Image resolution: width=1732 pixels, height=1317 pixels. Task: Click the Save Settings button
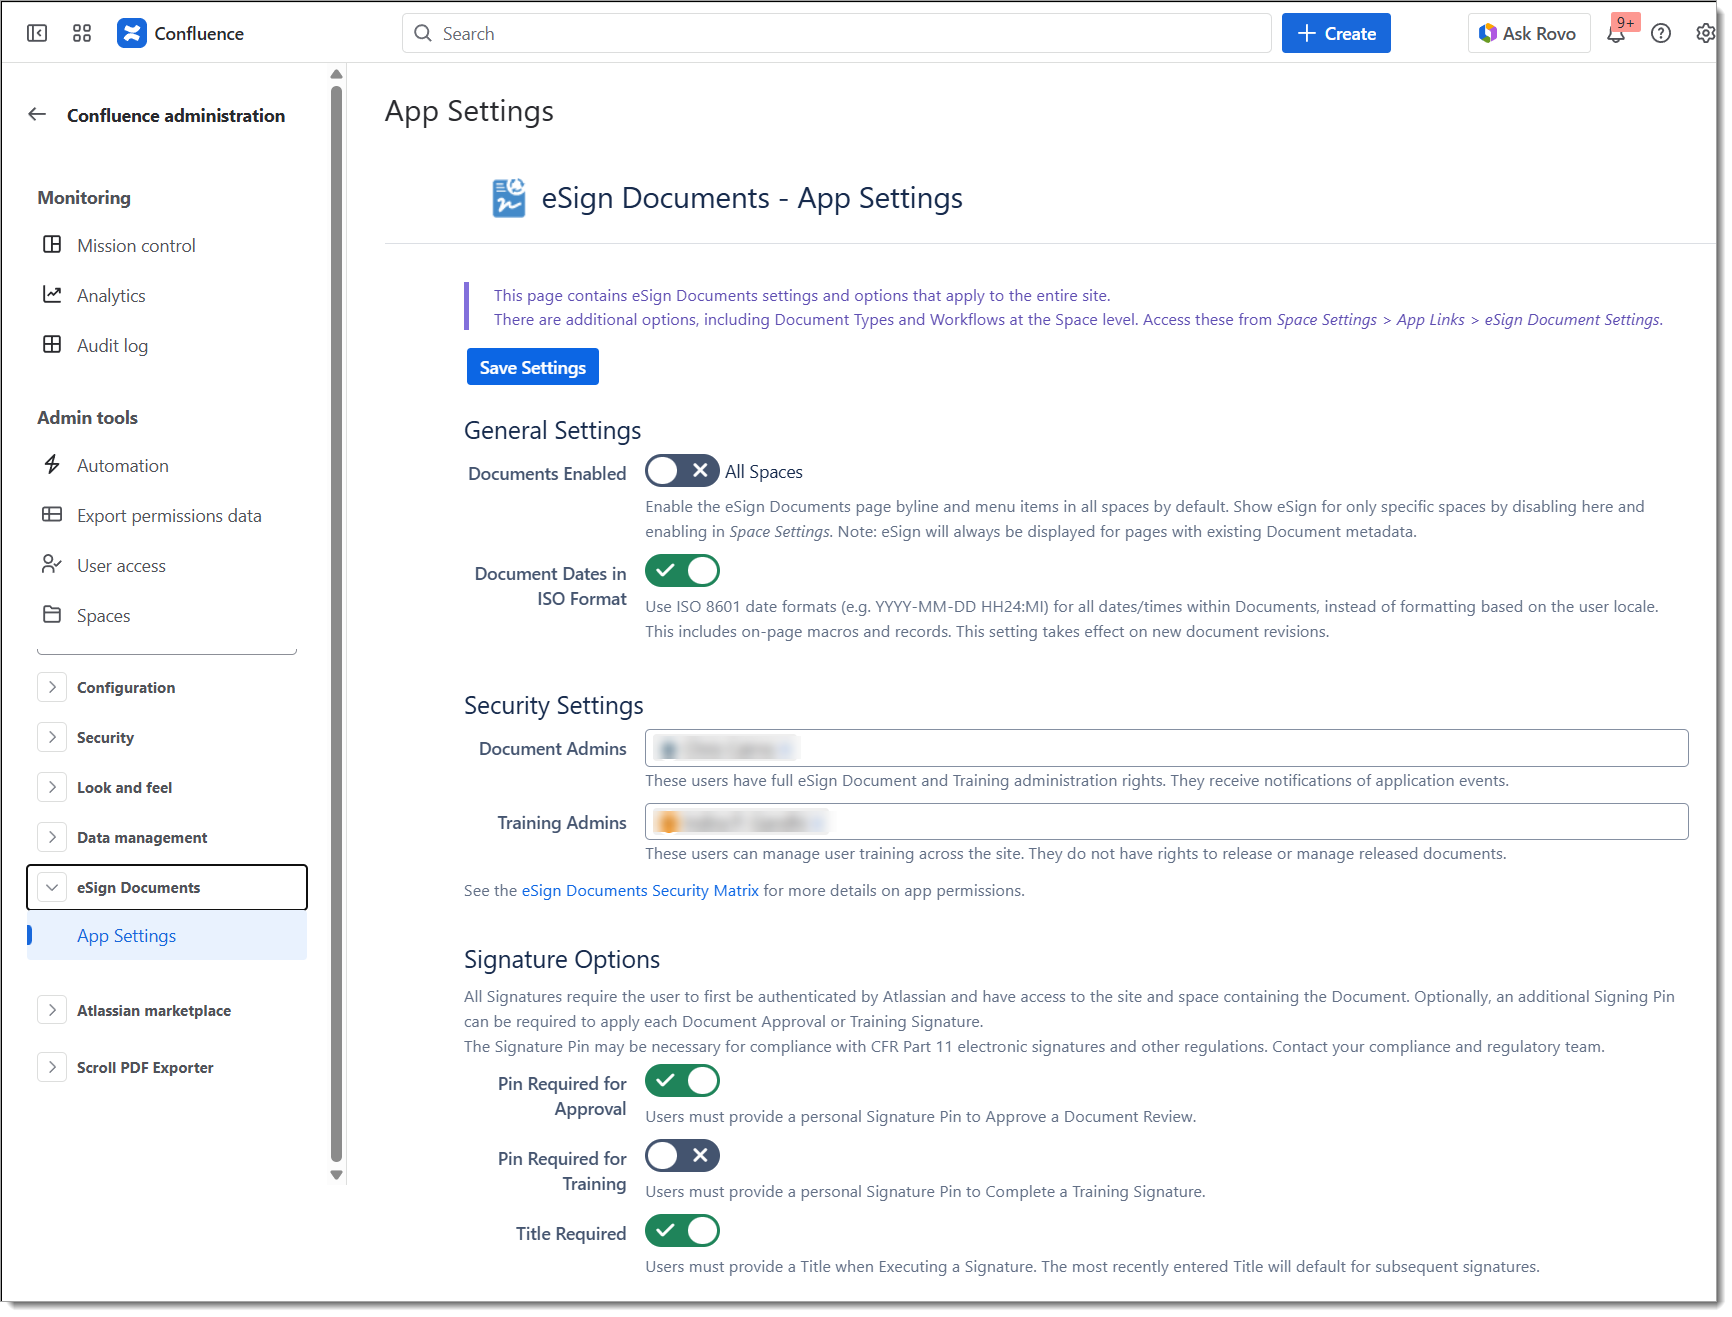tap(532, 367)
